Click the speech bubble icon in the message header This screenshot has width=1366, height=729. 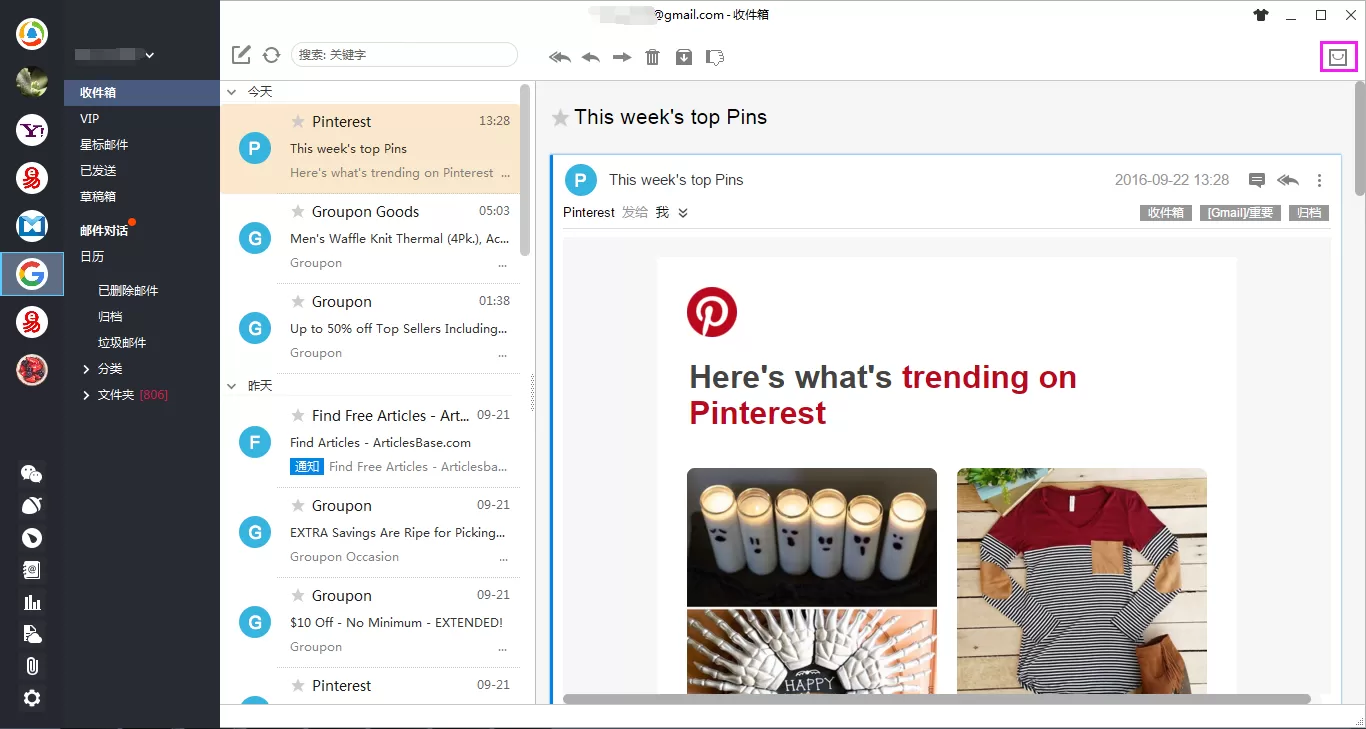click(1257, 180)
